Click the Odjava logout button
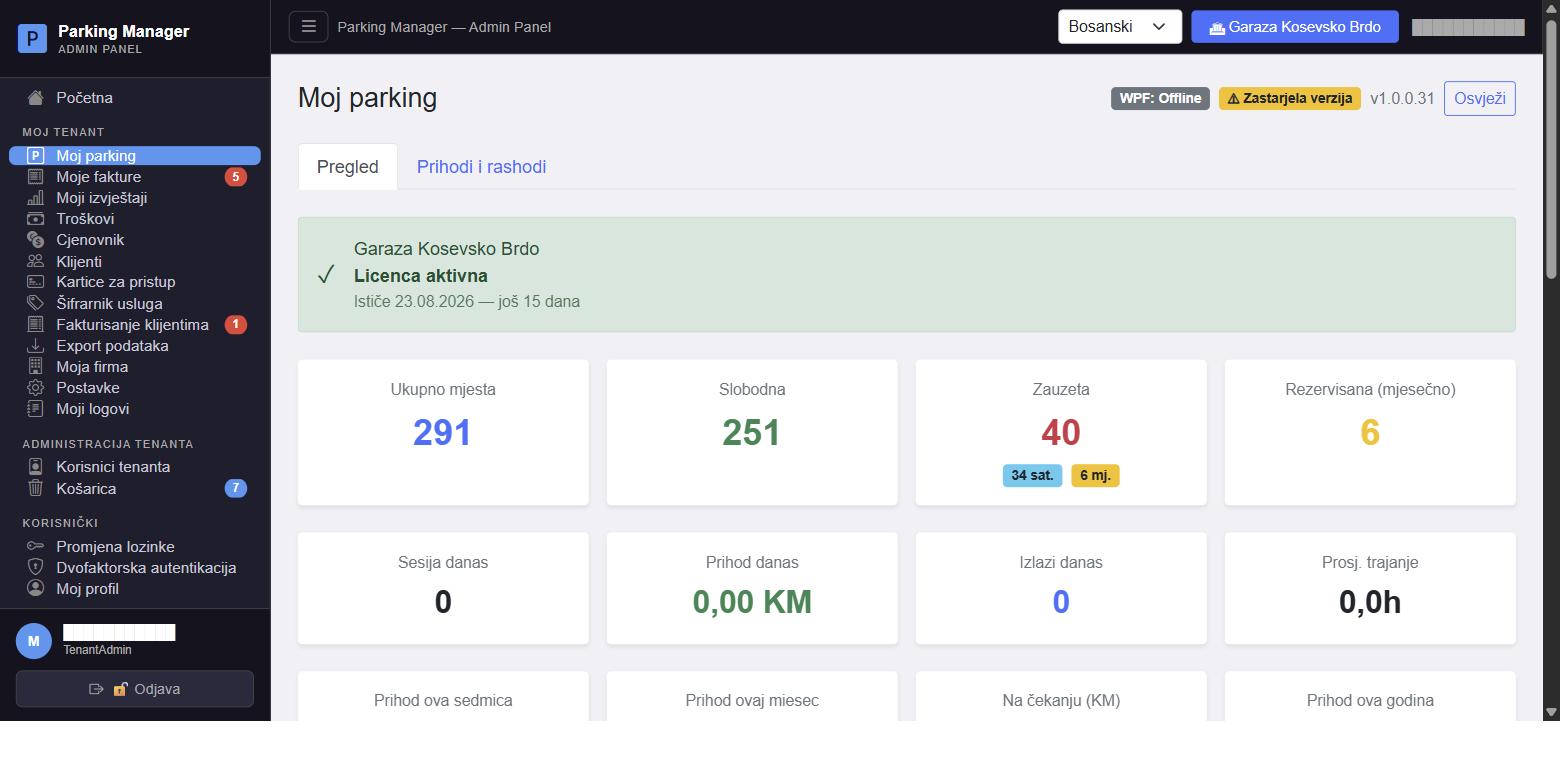The width and height of the screenshot is (1560, 784). [135, 689]
